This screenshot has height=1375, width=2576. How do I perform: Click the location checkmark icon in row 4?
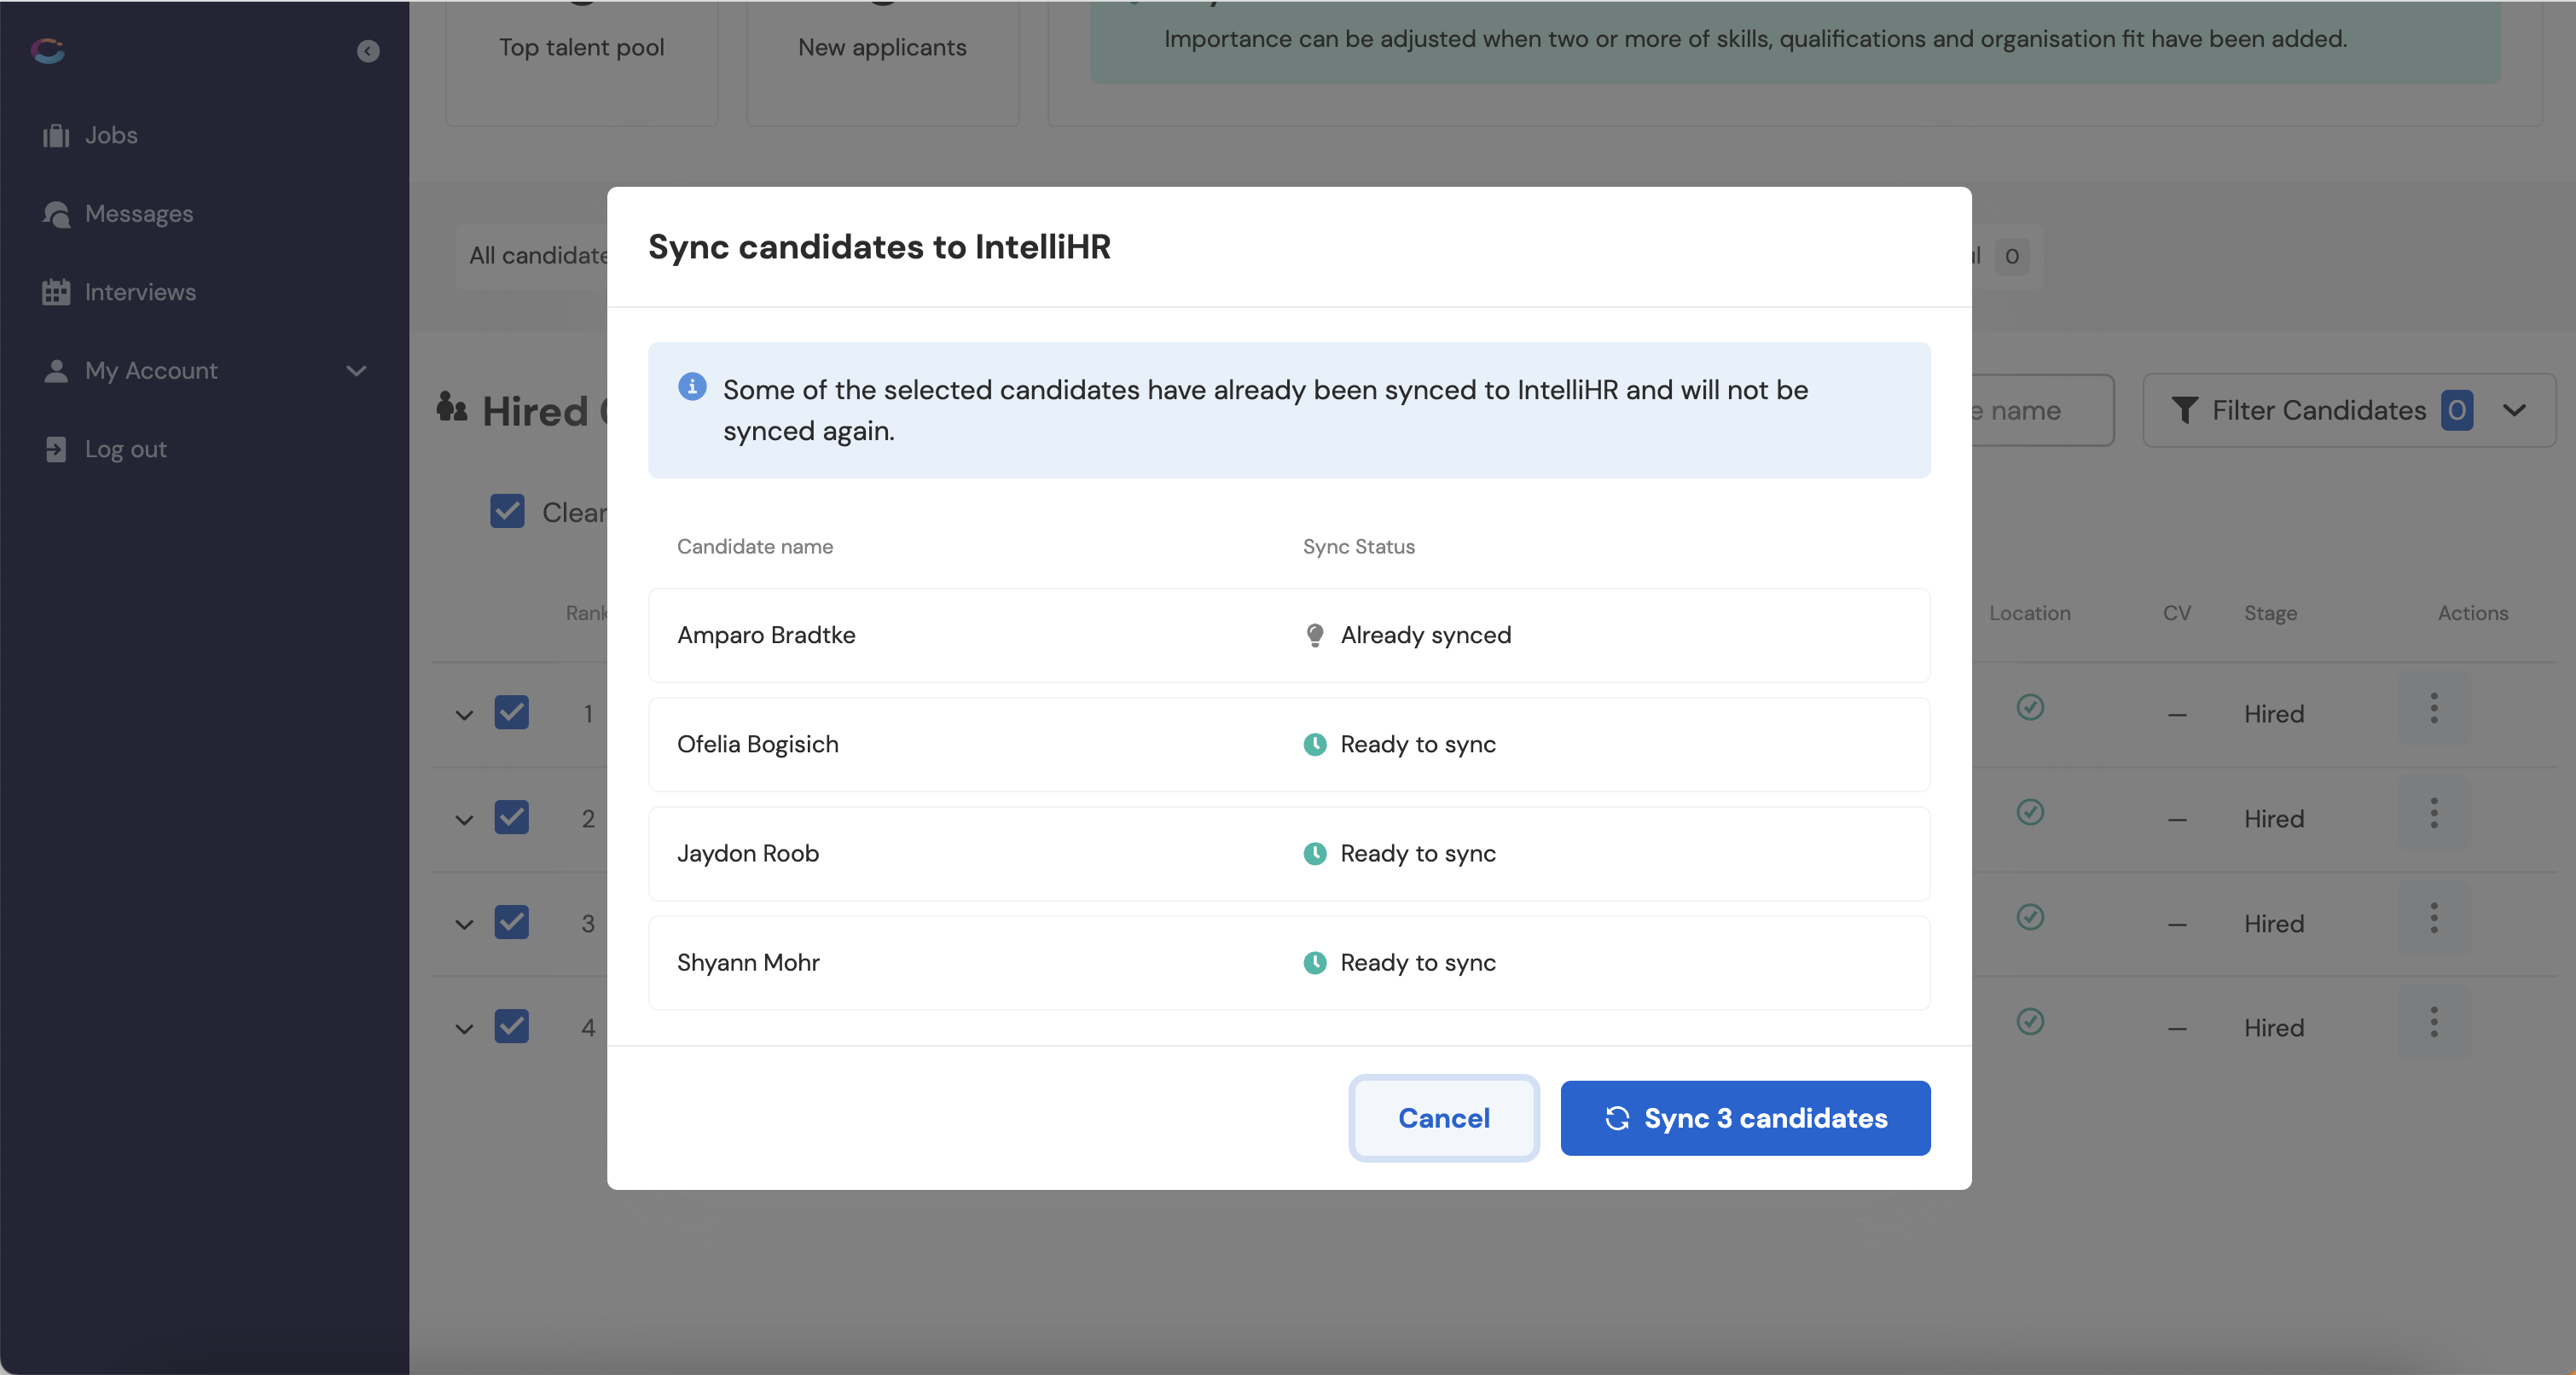pyautogui.click(x=2030, y=1021)
